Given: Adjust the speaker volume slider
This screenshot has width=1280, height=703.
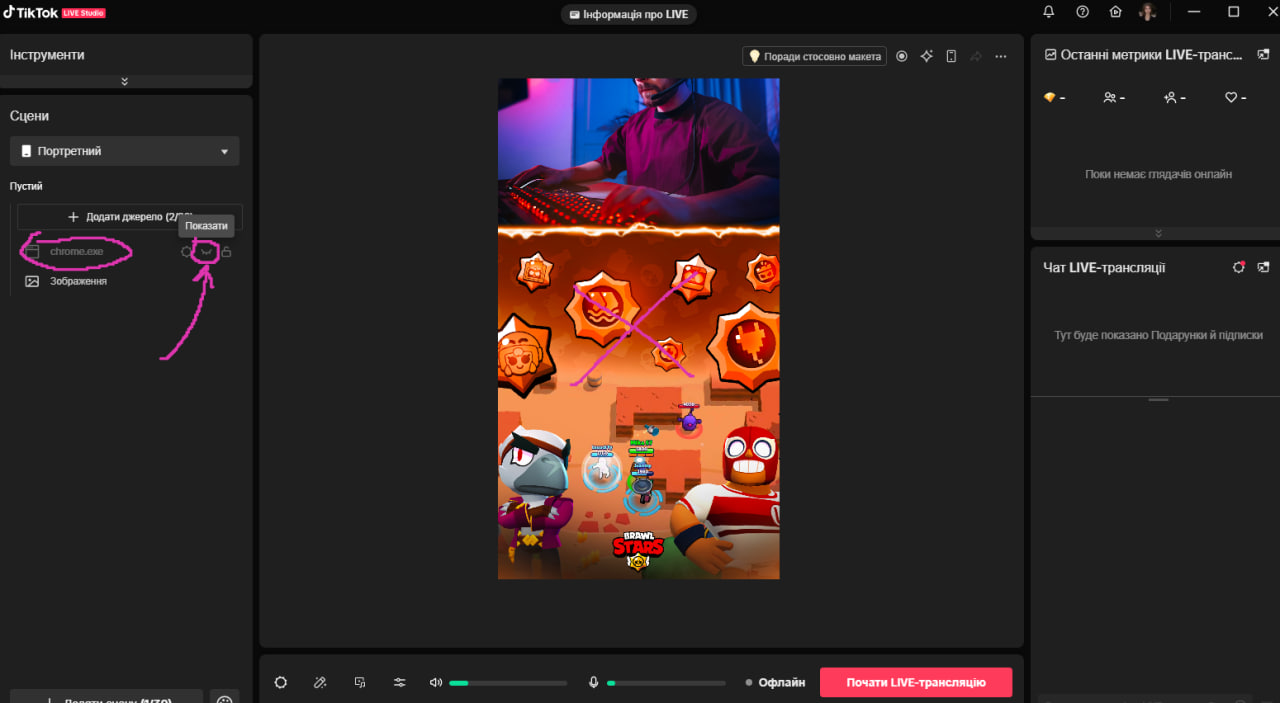Looking at the screenshot, I should (x=508, y=683).
